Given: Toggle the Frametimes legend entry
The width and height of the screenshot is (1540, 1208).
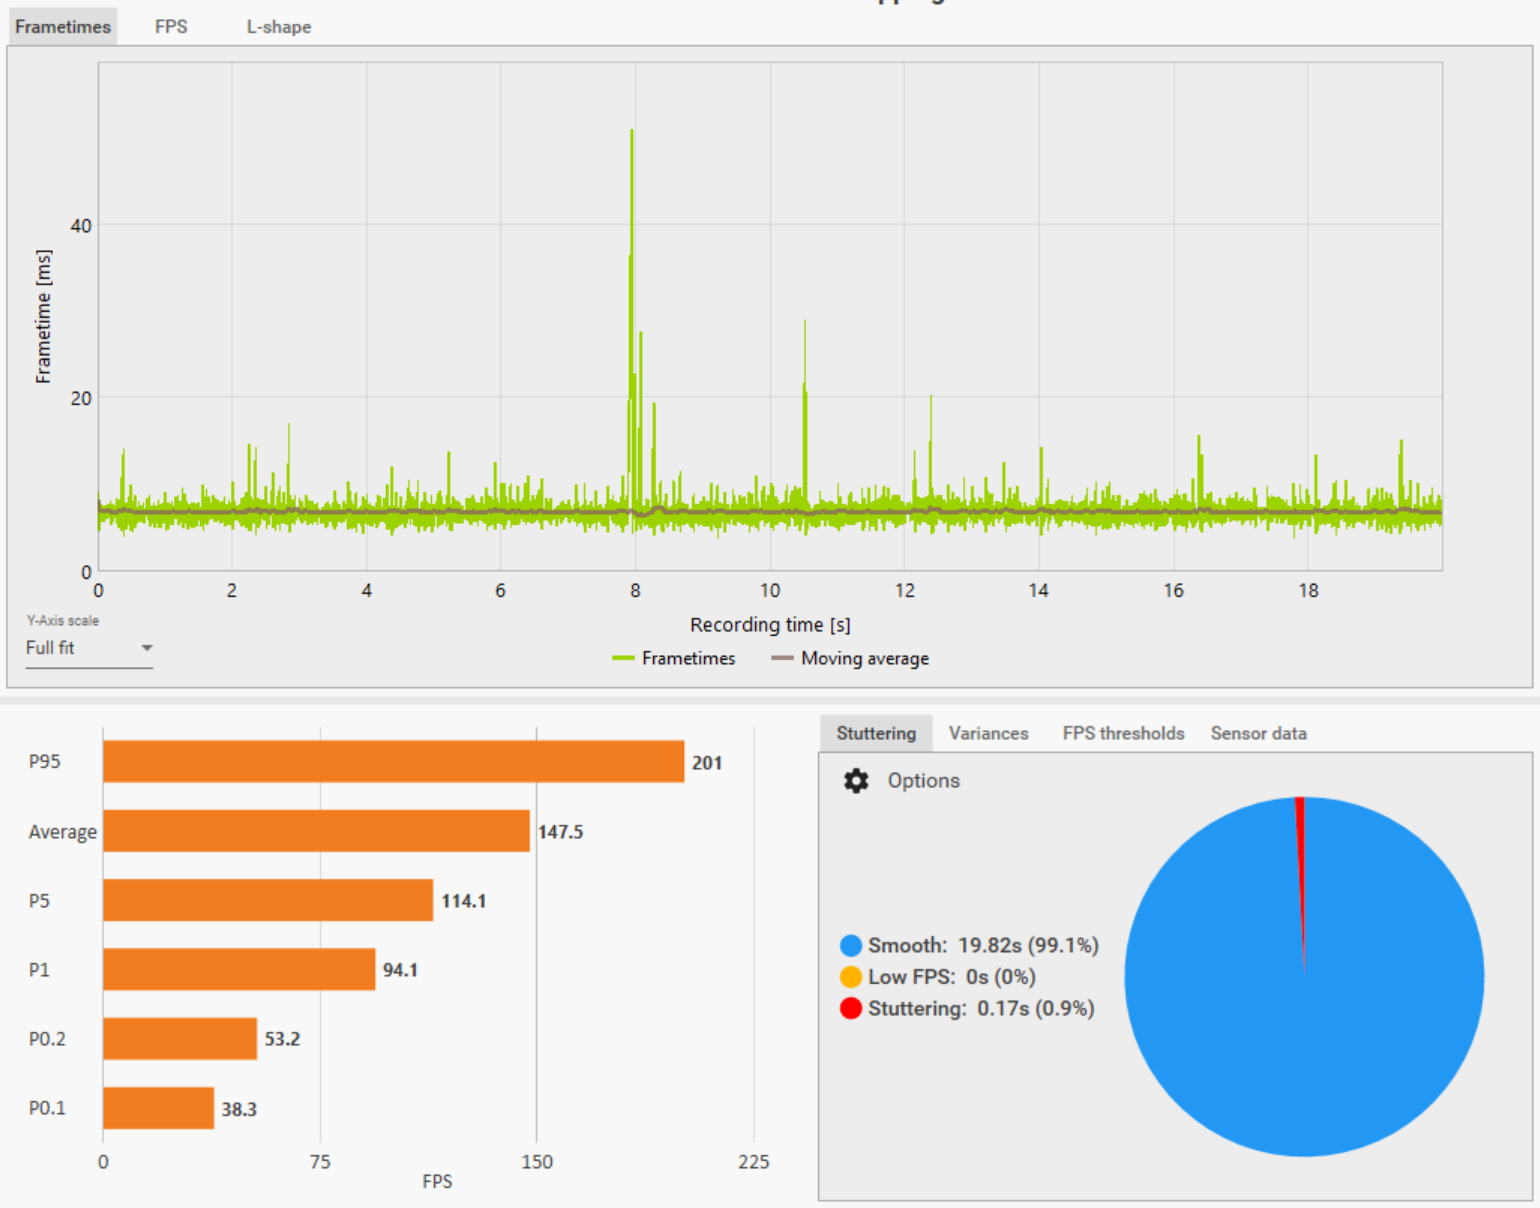Looking at the screenshot, I should [674, 658].
